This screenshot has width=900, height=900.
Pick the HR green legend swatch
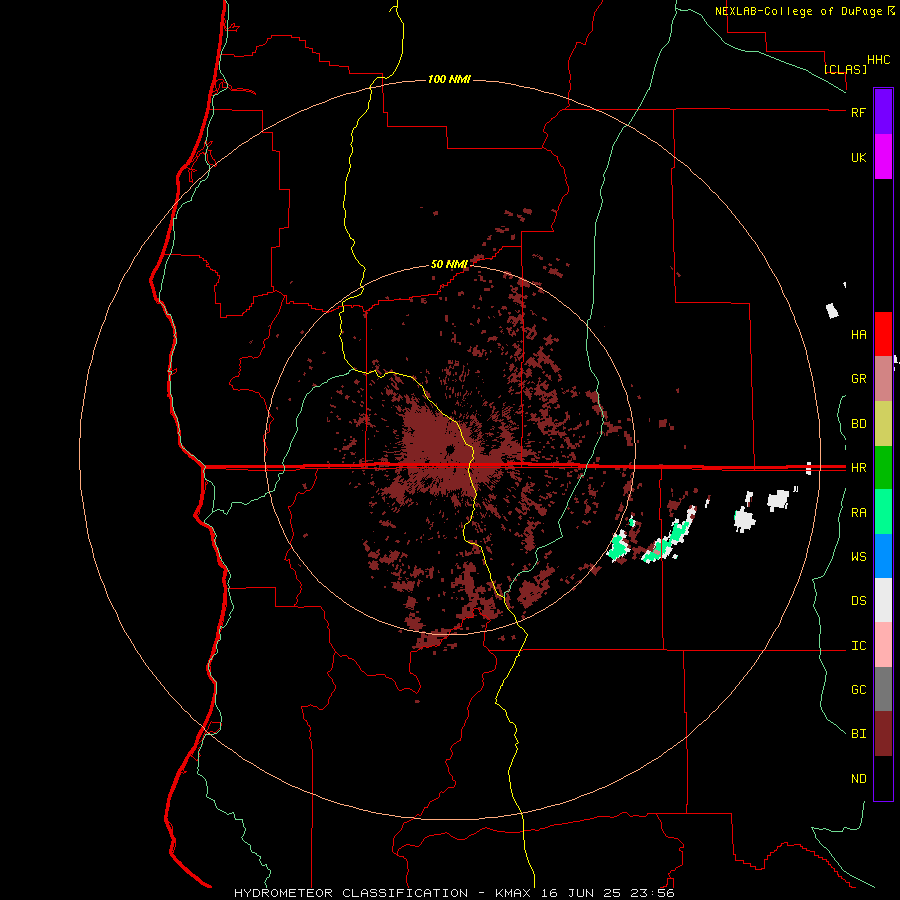[x=883, y=468]
